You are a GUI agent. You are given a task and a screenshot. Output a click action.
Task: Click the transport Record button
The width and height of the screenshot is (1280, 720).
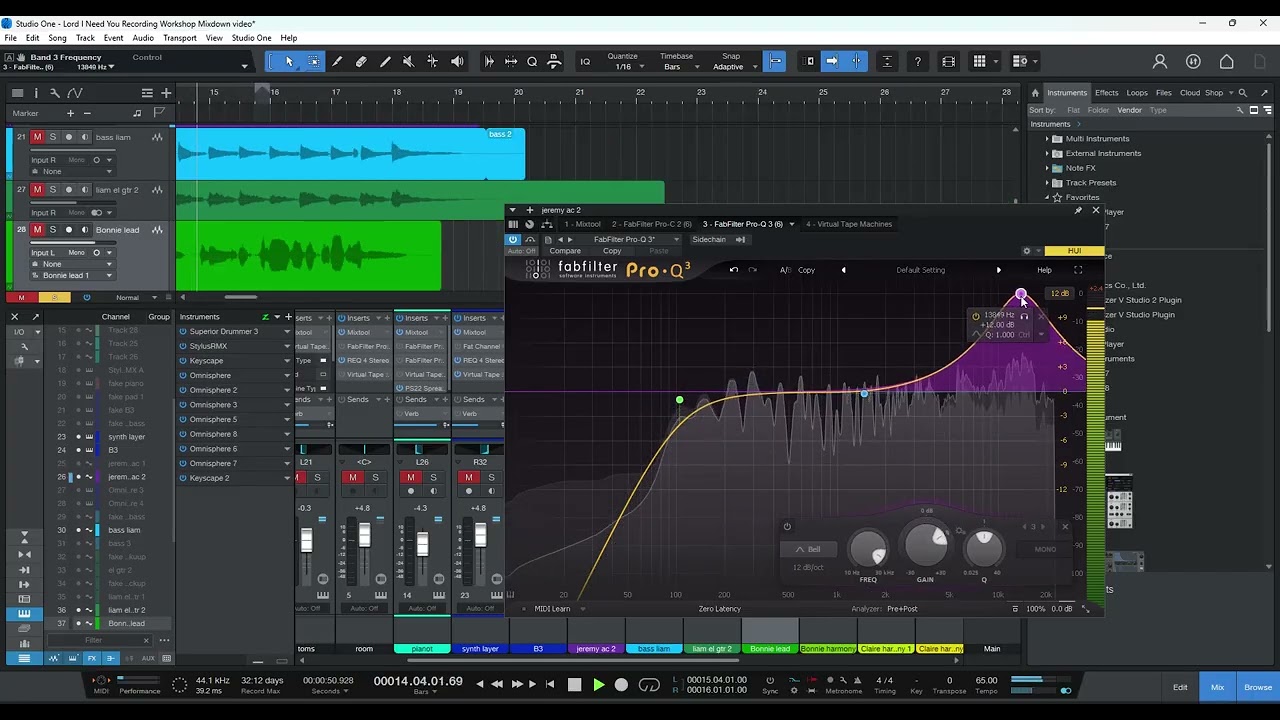[x=621, y=685]
